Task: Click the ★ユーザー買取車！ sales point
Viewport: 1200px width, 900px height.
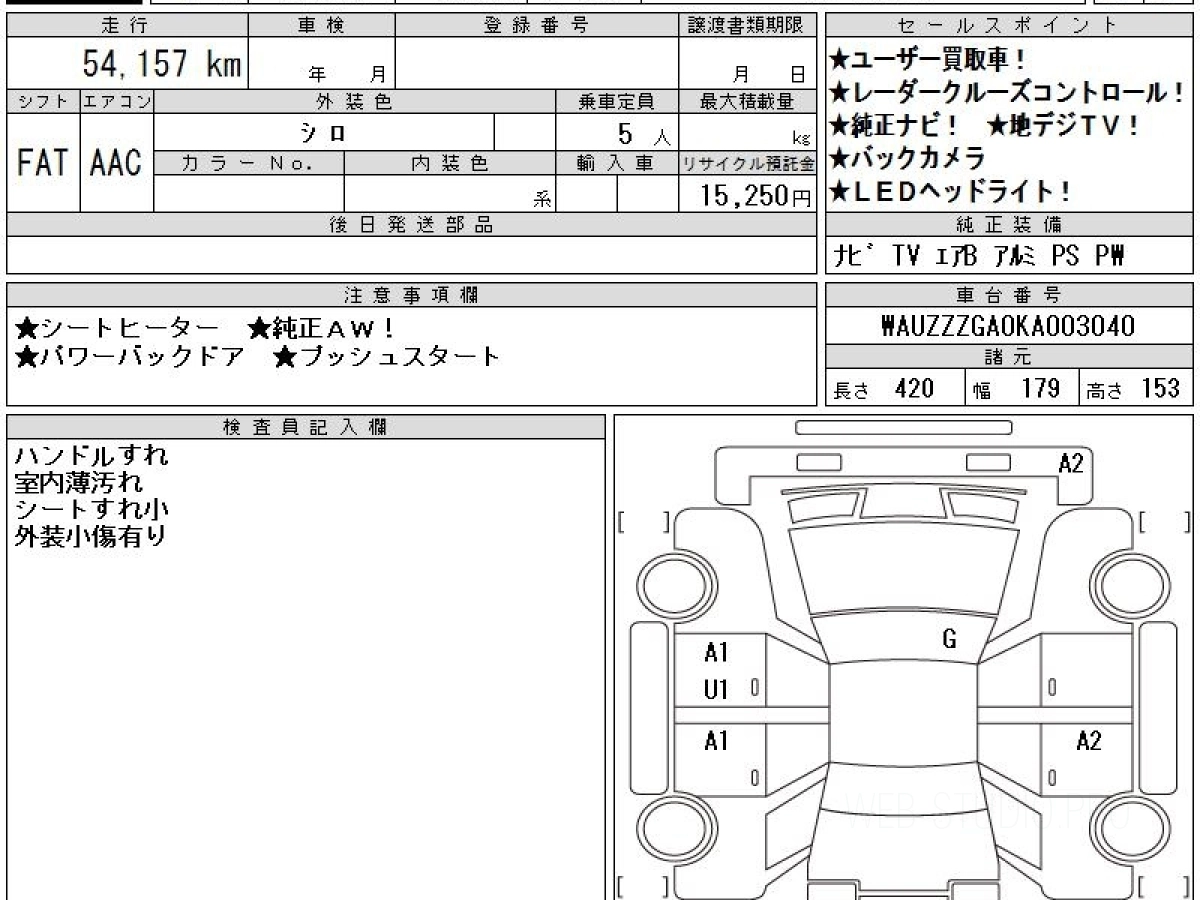Action: tap(929, 61)
